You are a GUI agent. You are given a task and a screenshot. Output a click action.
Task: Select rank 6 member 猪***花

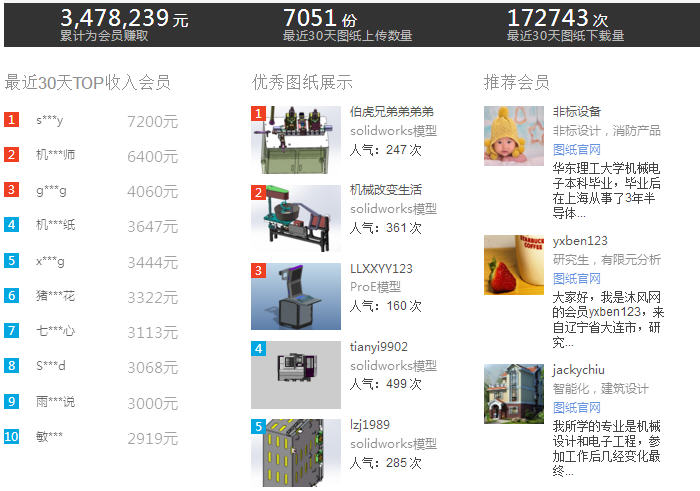[x=55, y=296]
